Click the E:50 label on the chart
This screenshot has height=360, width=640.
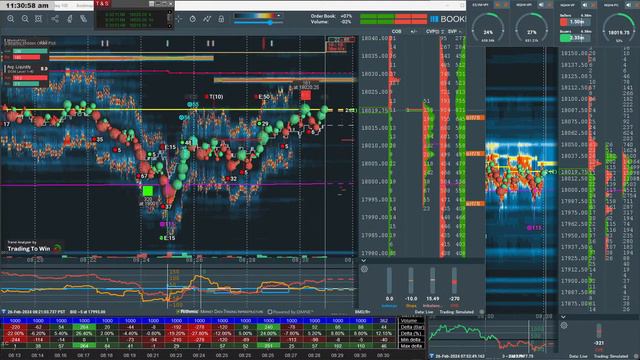(264, 97)
